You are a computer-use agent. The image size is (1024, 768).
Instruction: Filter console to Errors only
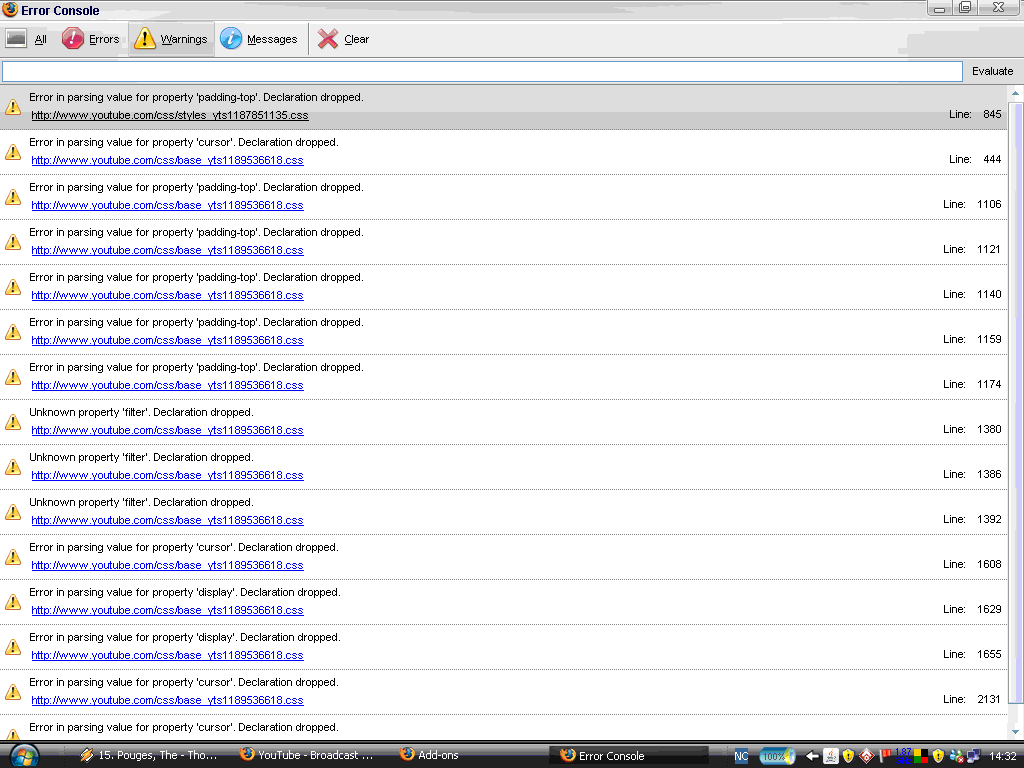click(x=91, y=39)
